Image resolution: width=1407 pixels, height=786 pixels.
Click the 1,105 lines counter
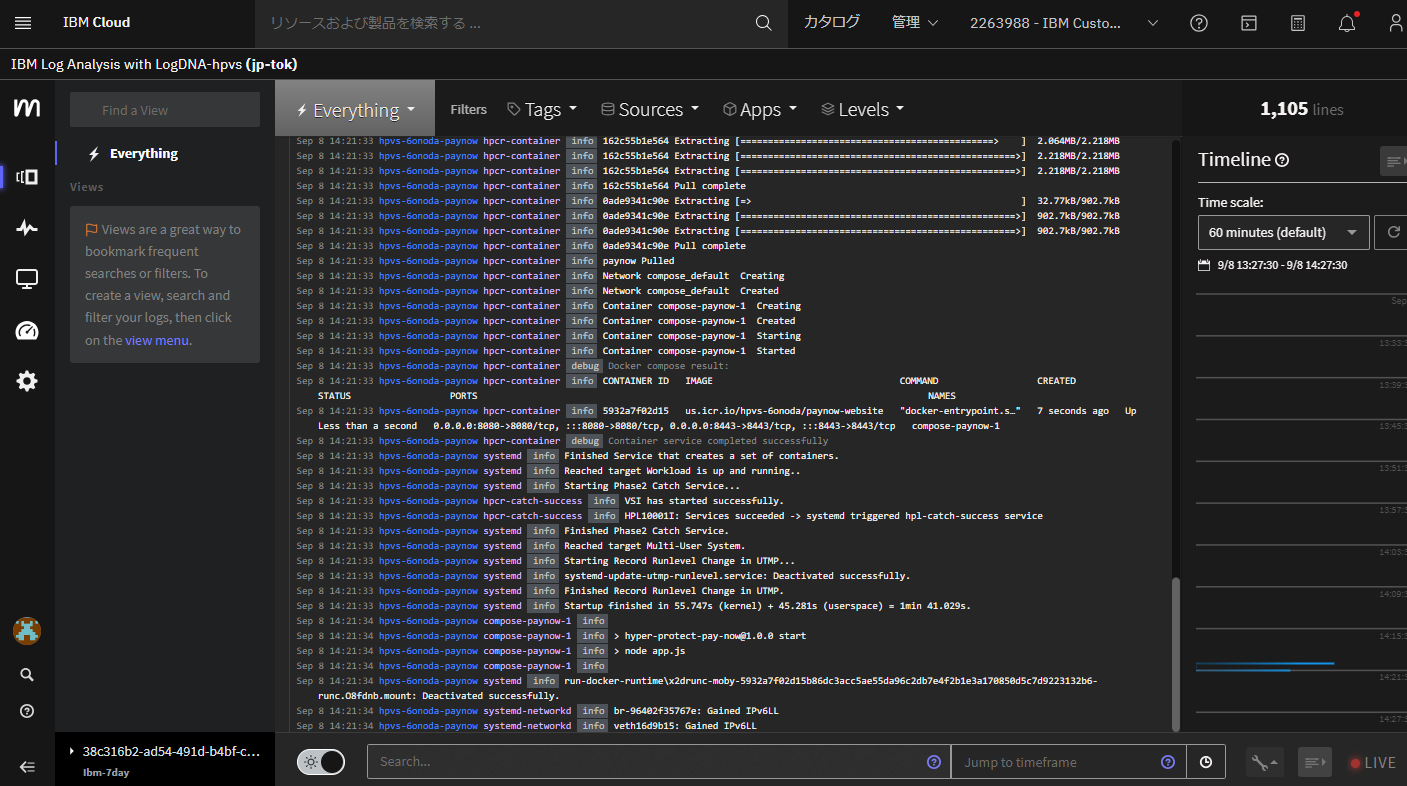click(x=1301, y=109)
